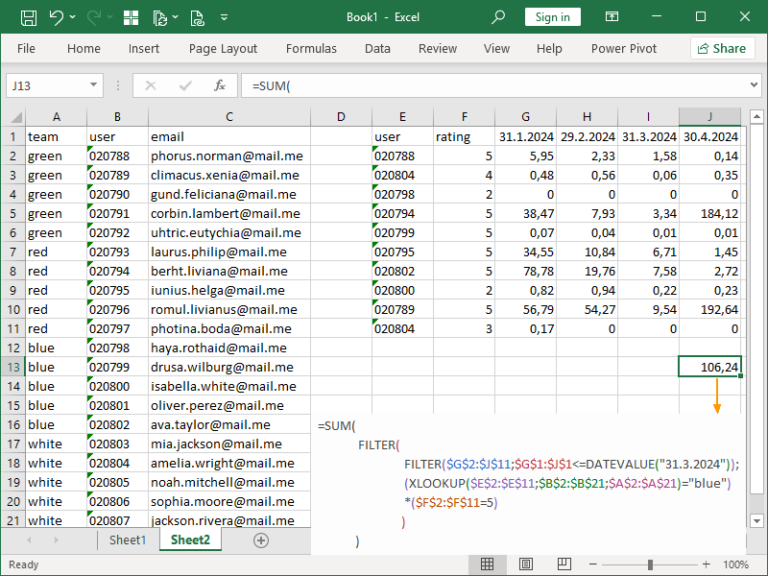Open the File tab
The width and height of the screenshot is (768, 576).
26,48
